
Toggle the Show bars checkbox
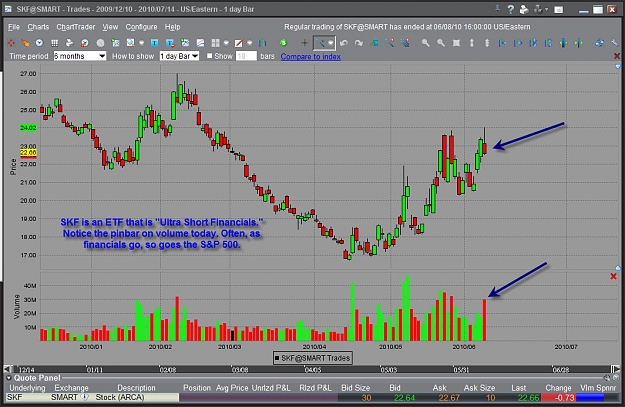click(210, 56)
